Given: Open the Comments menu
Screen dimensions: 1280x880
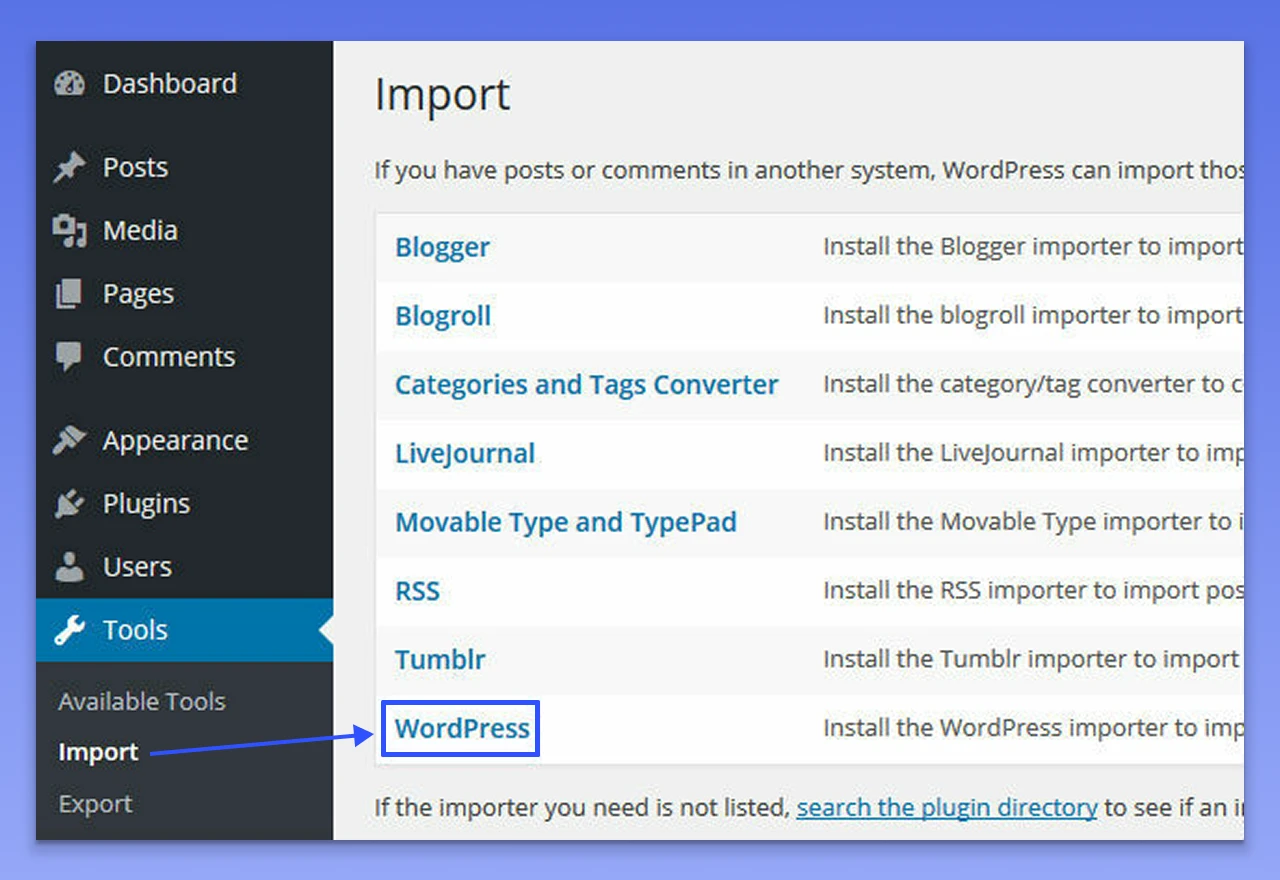Looking at the screenshot, I should (x=169, y=357).
